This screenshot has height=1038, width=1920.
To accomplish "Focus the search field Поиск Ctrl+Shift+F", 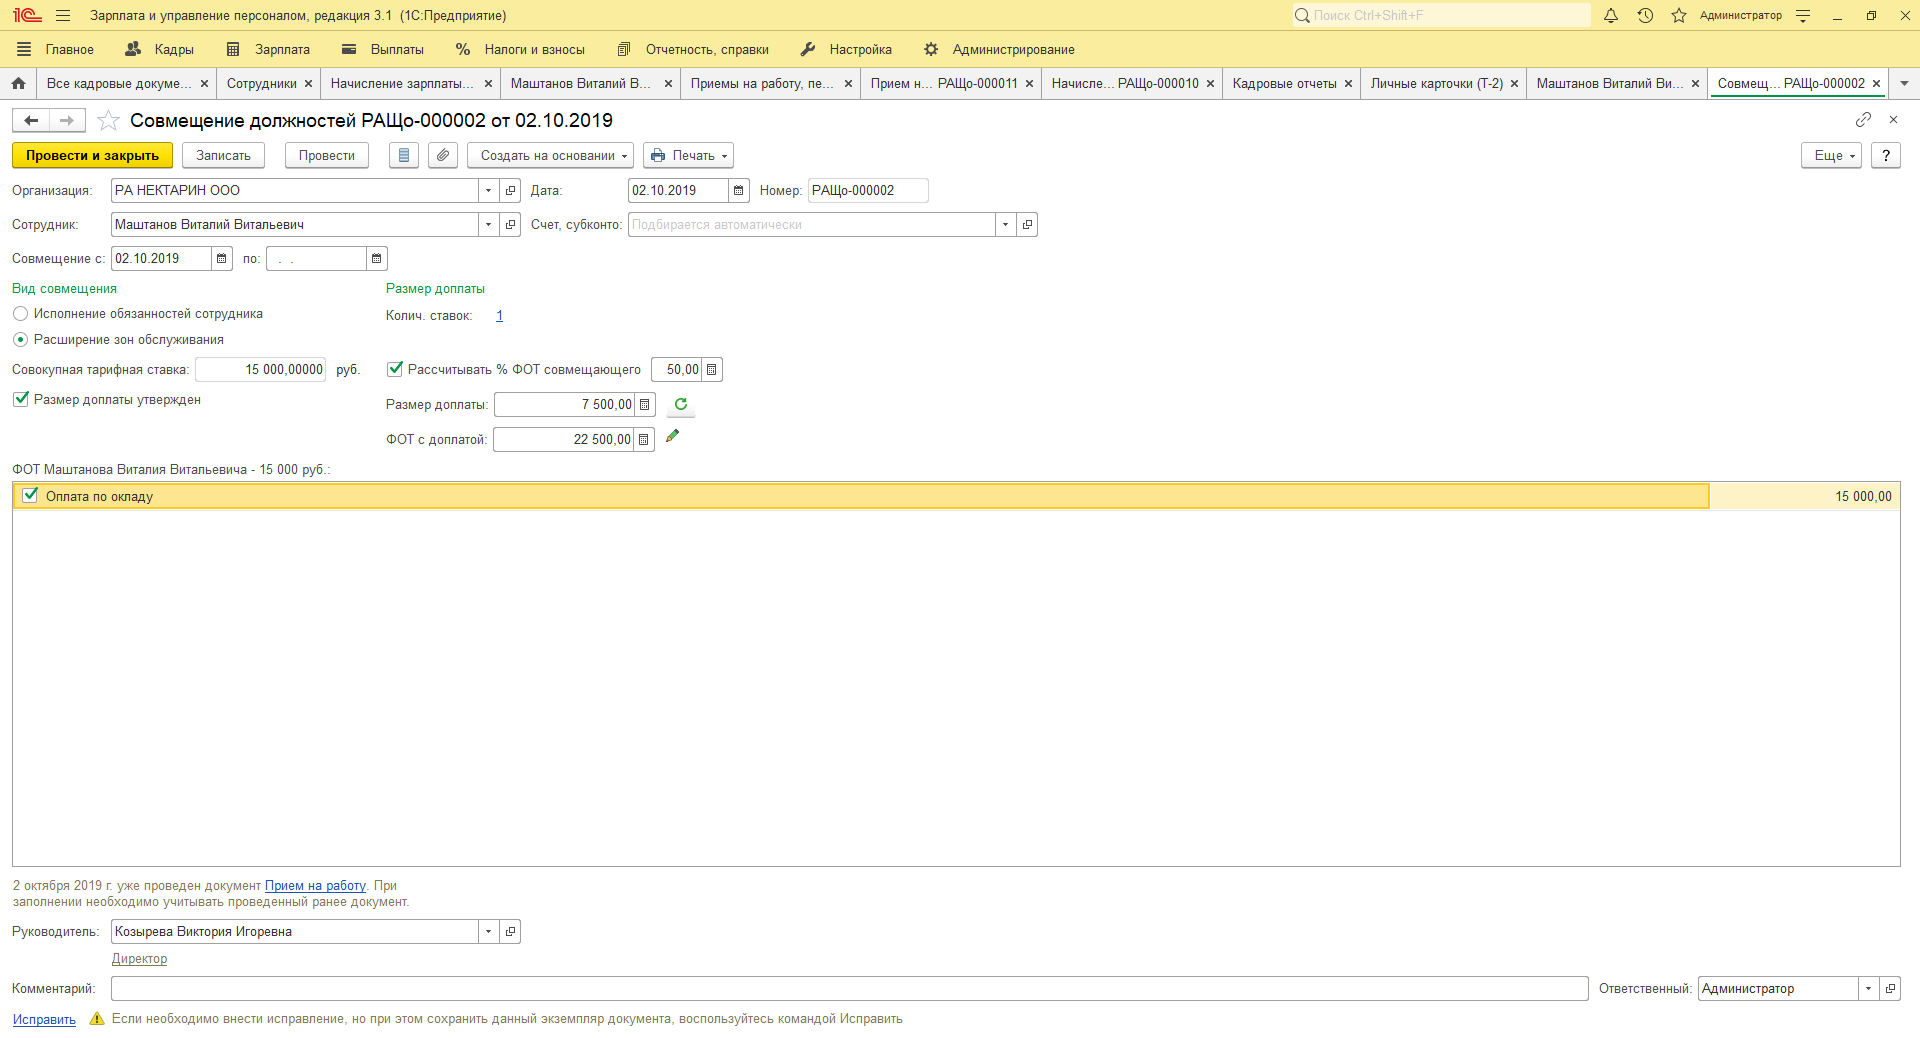I will [x=1440, y=15].
